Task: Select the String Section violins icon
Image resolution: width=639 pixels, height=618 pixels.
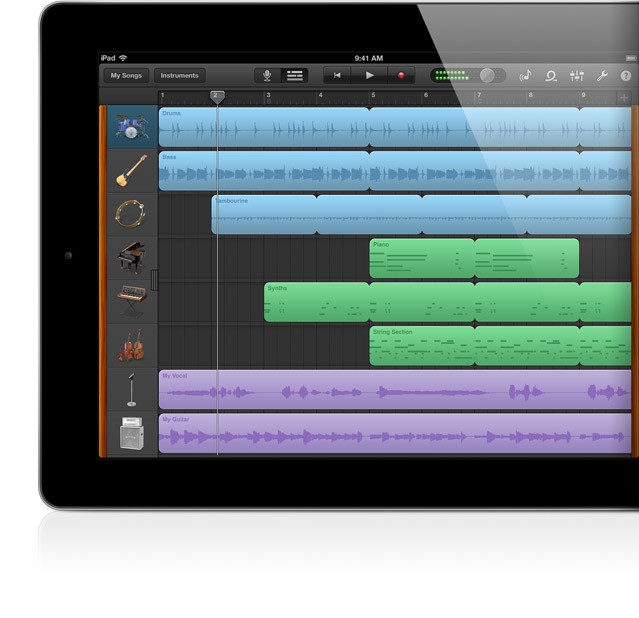Action: (131, 345)
